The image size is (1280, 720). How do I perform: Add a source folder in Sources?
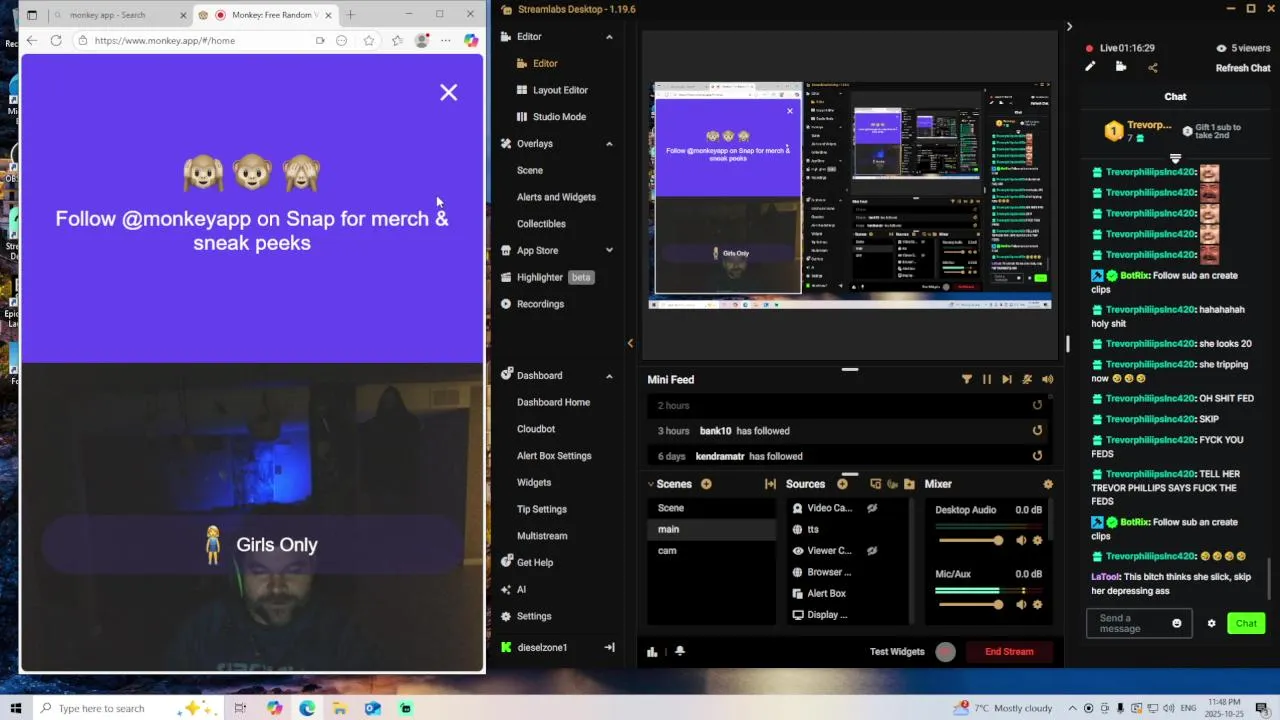909,484
